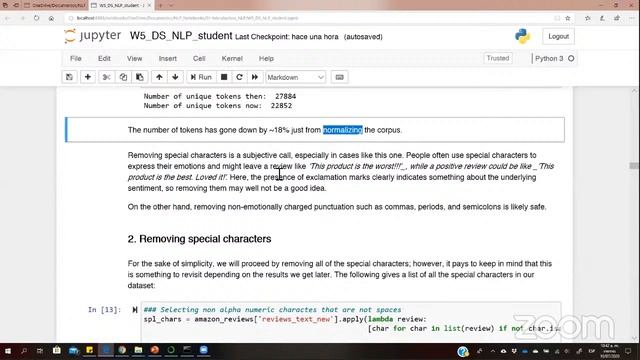Click the browser forward button
The image size is (640, 360).
point(22,18)
